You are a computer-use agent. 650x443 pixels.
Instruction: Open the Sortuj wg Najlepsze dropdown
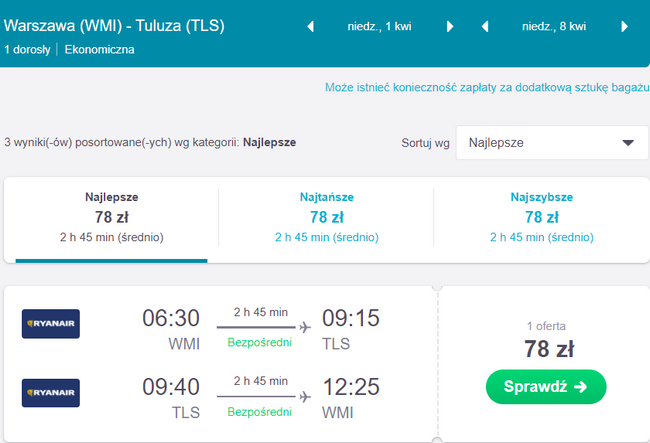552,143
